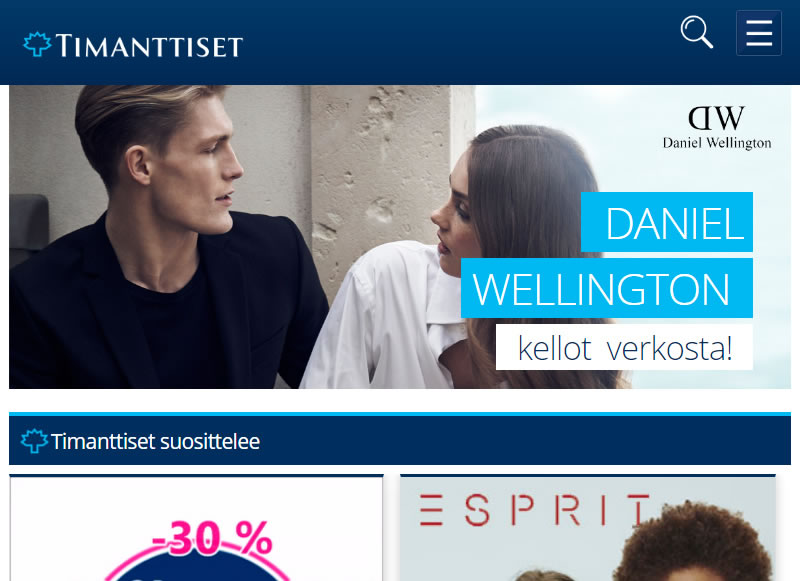Open the hamburger menu button
800x581 pixels.
coord(759,33)
